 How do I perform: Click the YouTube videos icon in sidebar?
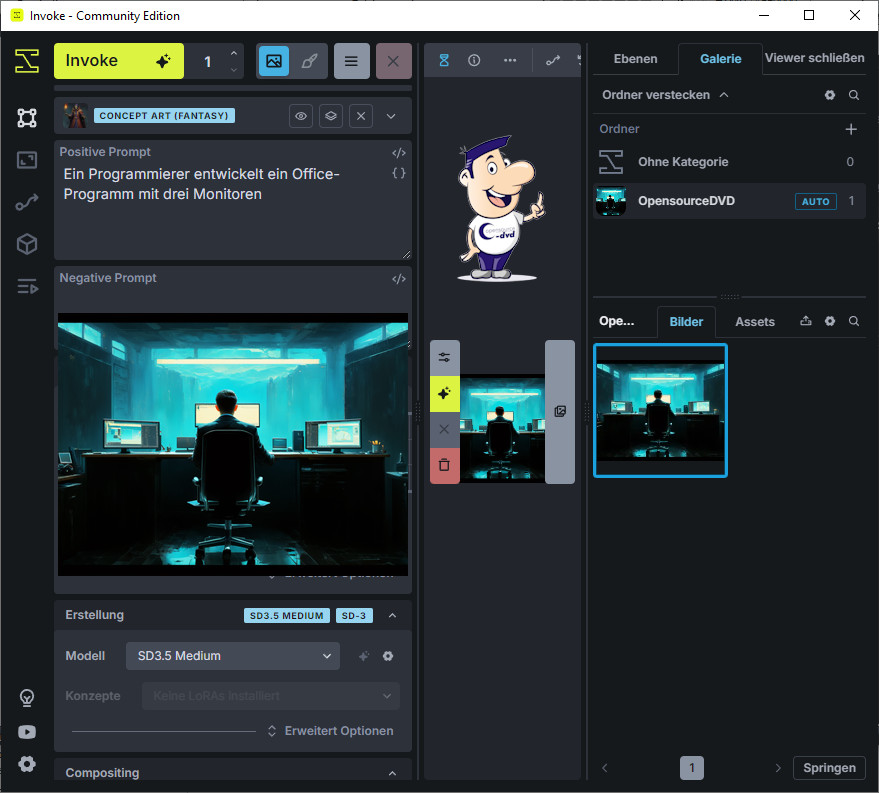point(27,732)
